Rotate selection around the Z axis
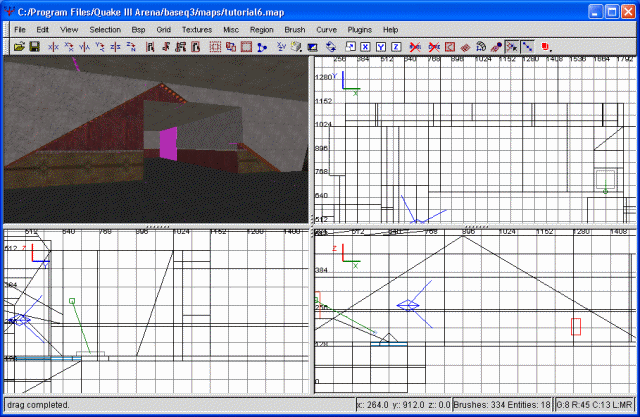Image resolution: width=640 pixels, height=417 pixels. point(131,47)
